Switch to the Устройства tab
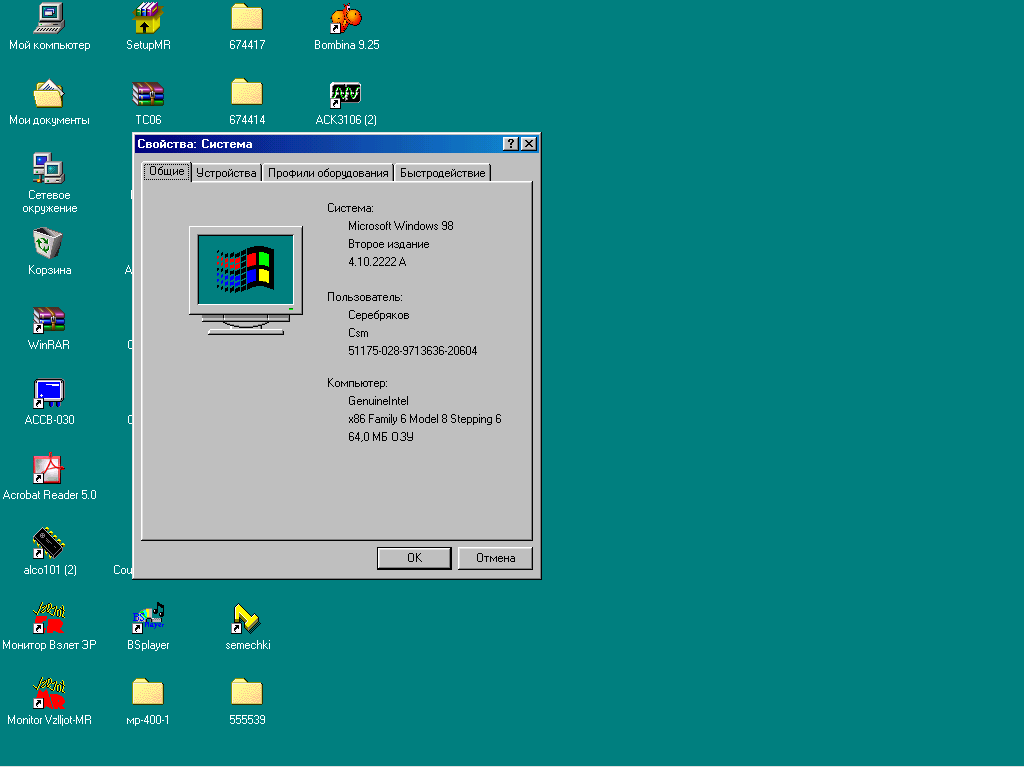The height and width of the screenshot is (768, 1024). 226,173
